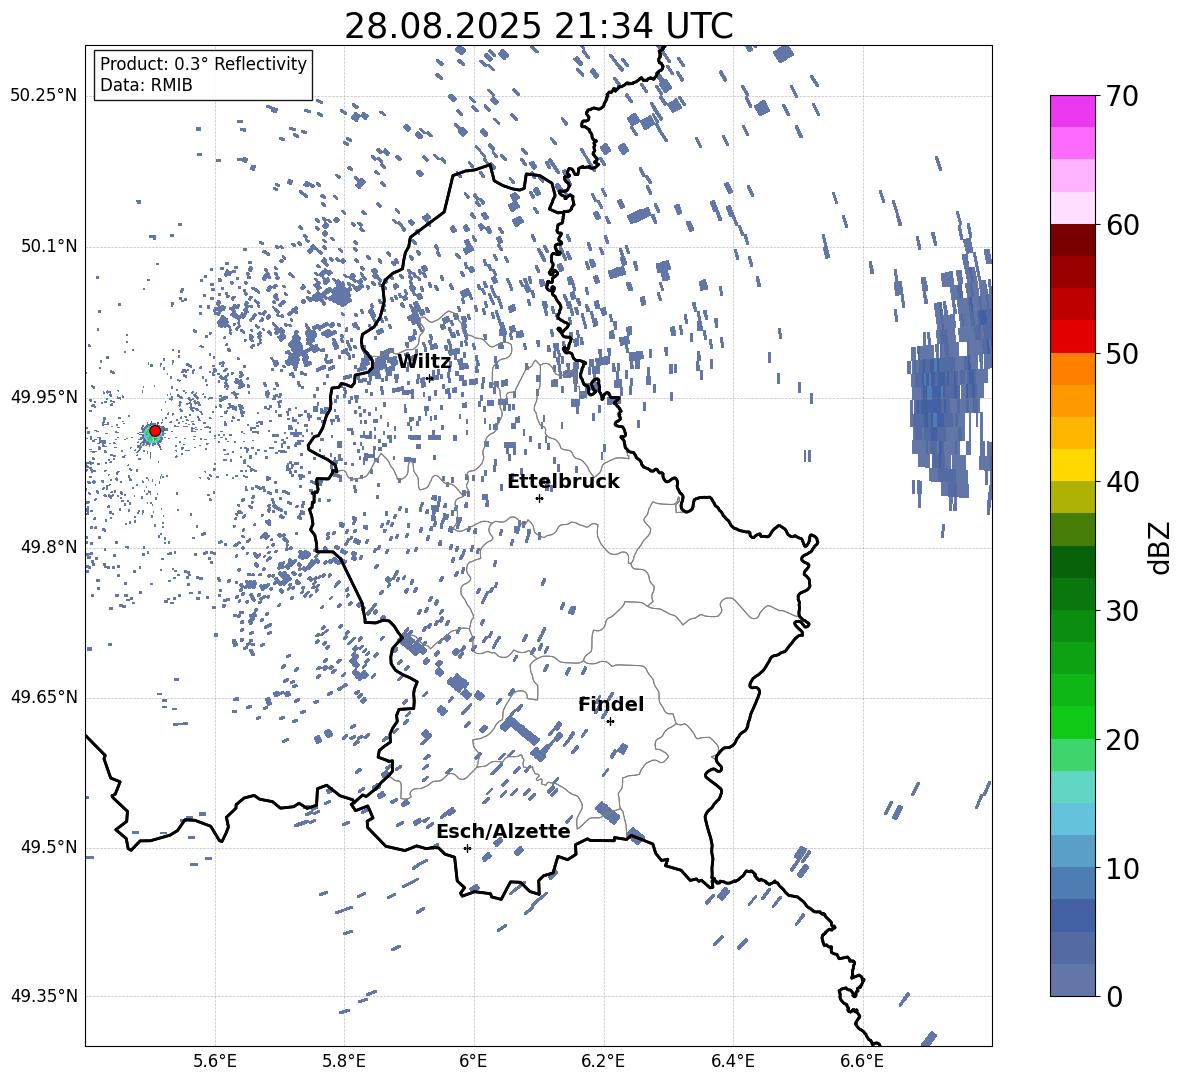Image resolution: width=1184 pixels, height=1081 pixels.
Task: Click the dBZ colorbar axis label
Action: point(1161,547)
